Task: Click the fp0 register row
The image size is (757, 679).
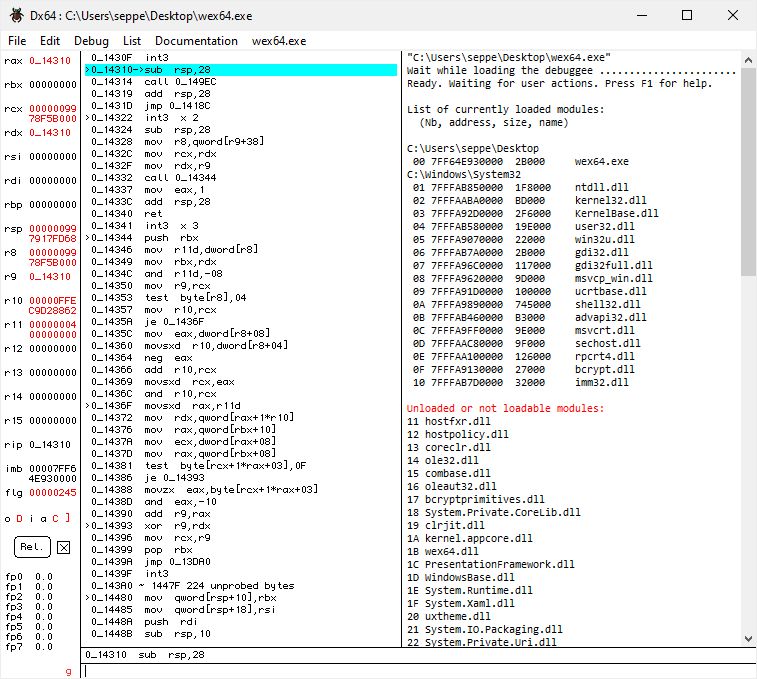Action: point(29,577)
